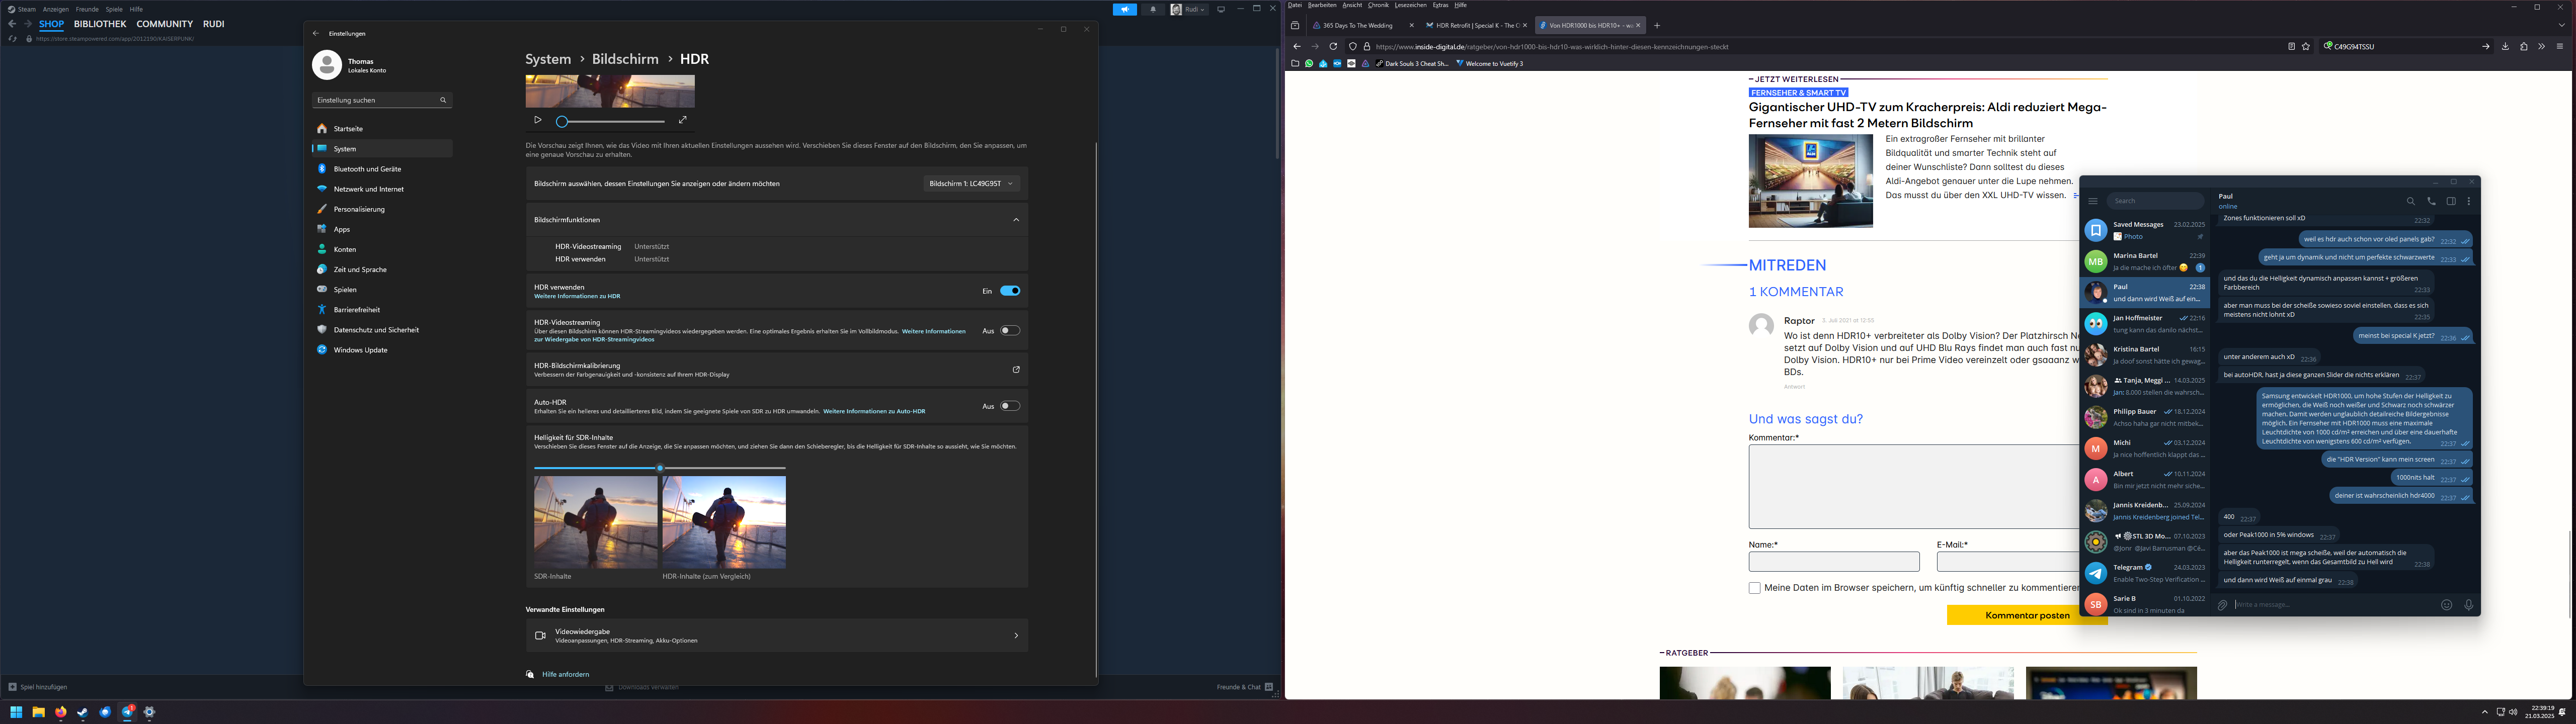Start a voice call with Paul
2576x724 pixels.
coord(2431,201)
